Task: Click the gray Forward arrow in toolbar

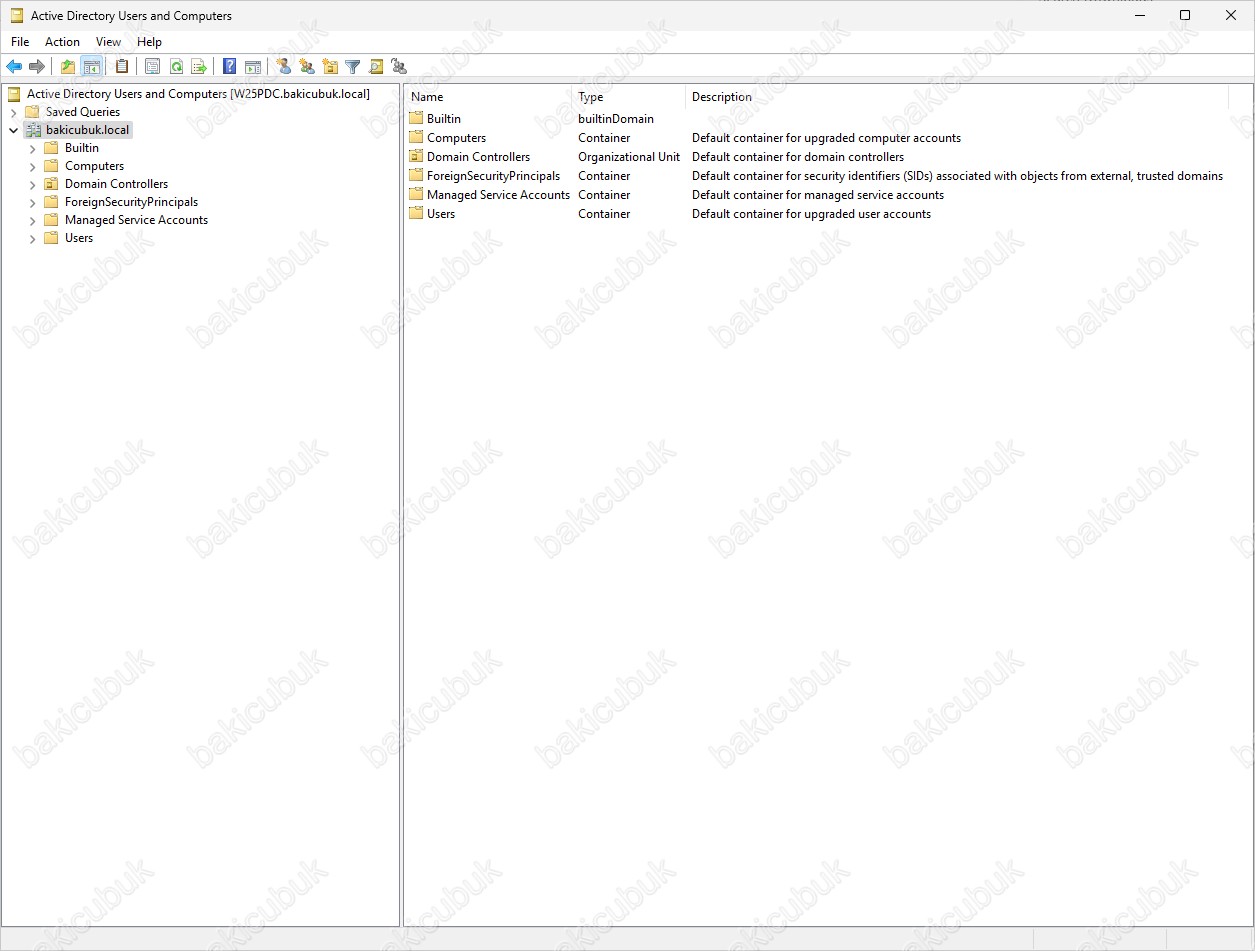Action: point(37,67)
